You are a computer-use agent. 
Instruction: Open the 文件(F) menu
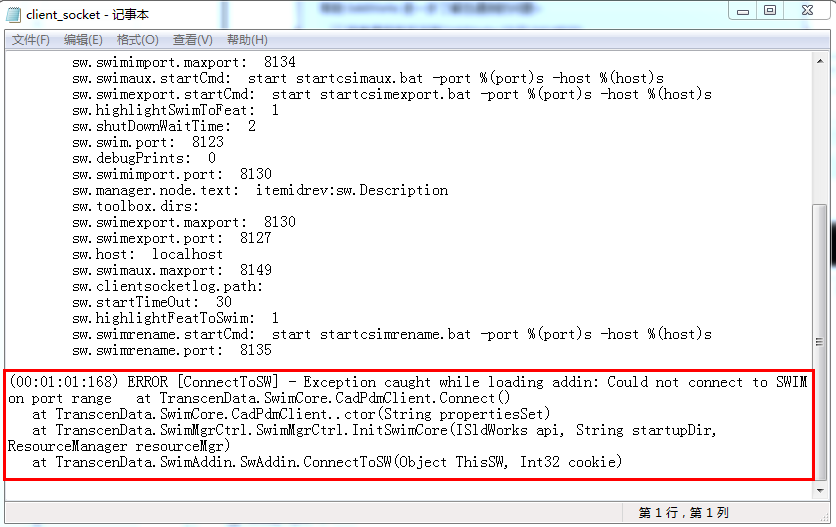point(31,40)
